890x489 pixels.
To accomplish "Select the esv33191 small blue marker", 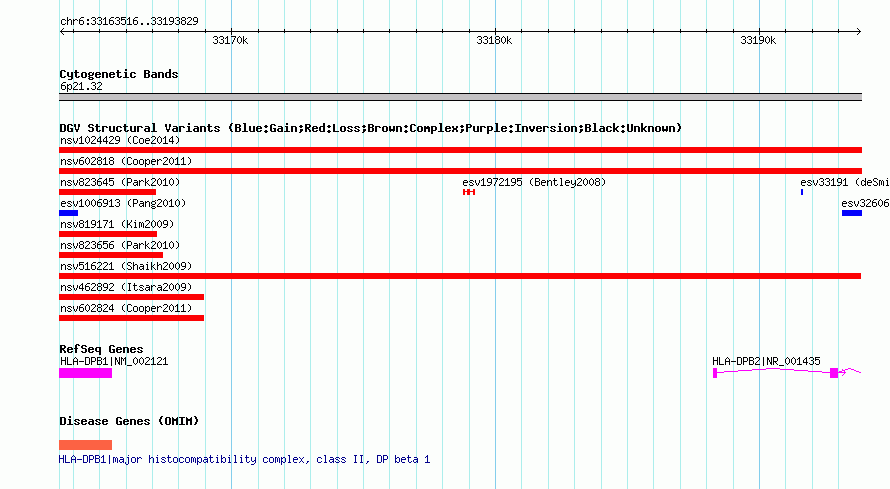I will (x=802, y=192).
